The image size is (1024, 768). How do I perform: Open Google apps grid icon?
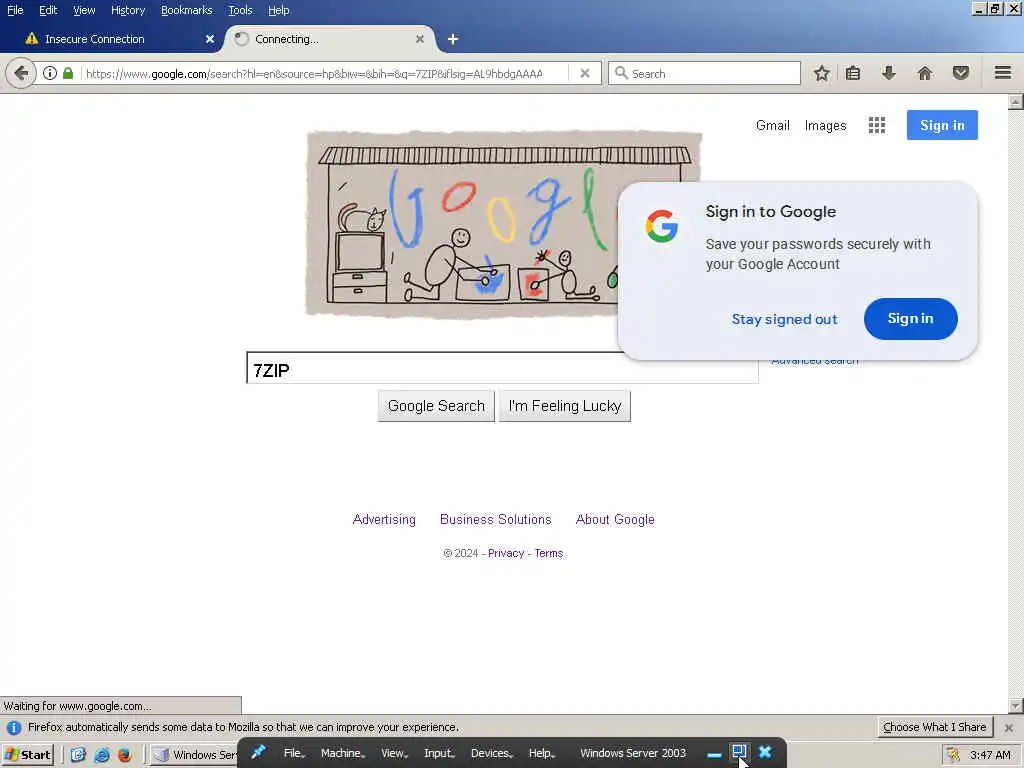click(x=877, y=125)
